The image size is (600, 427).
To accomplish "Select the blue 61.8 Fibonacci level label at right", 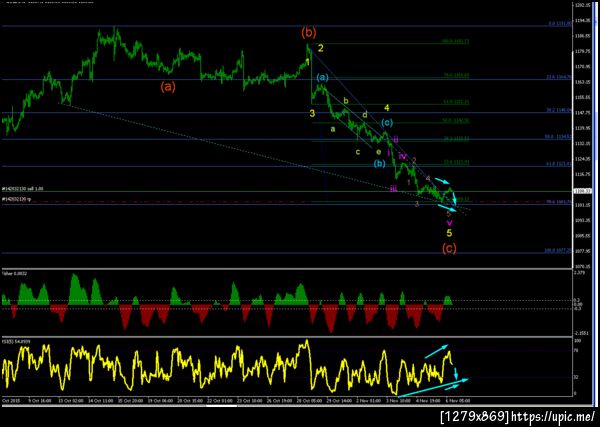I will (559, 164).
